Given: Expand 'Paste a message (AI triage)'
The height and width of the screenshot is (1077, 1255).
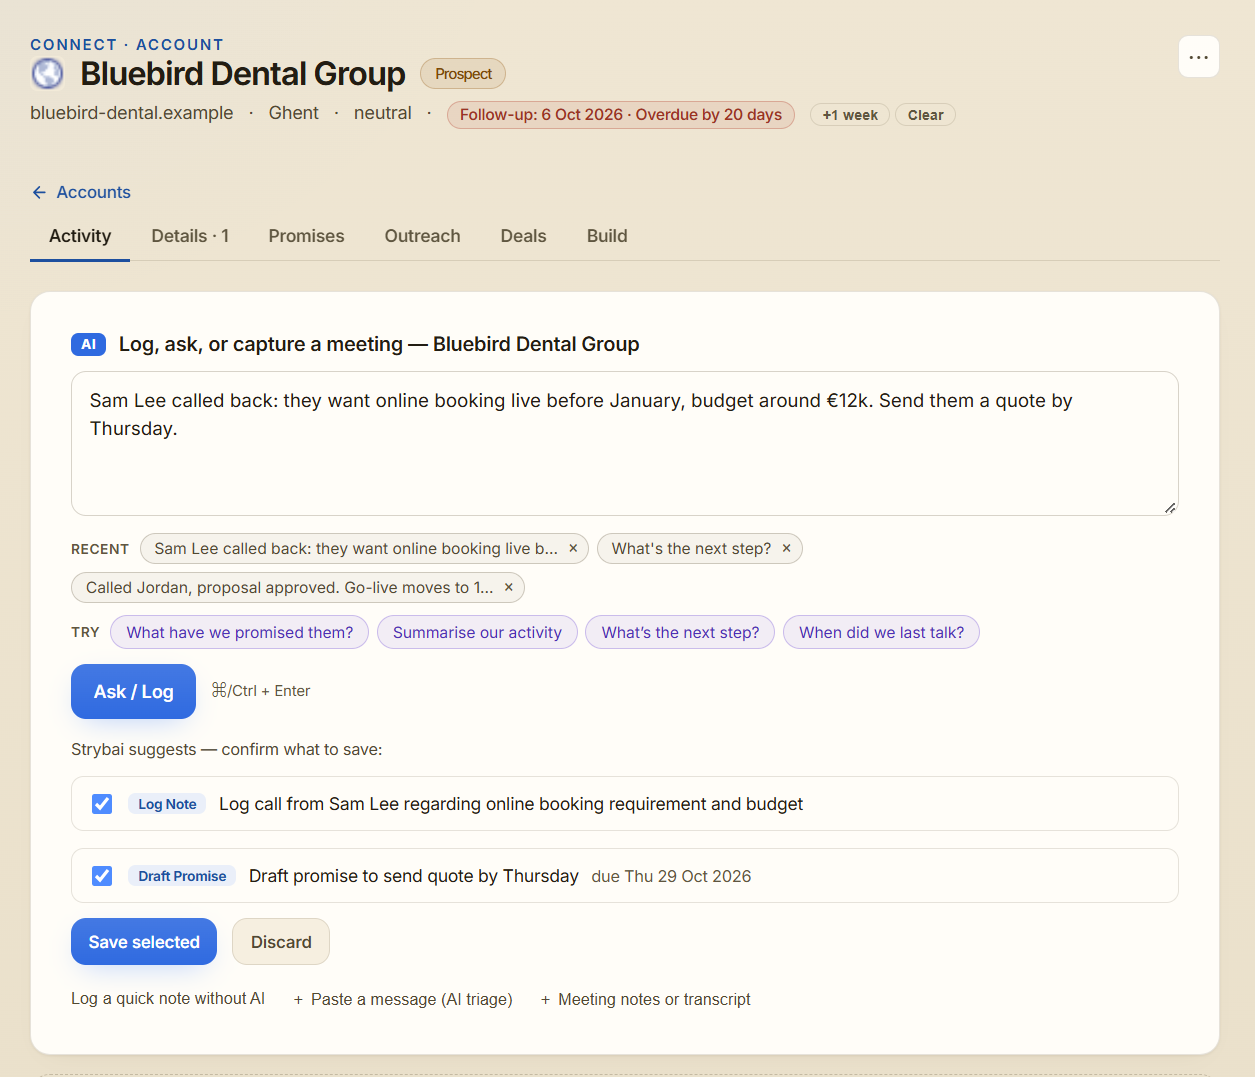Looking at the screenshot, I should tap(403, 999).
